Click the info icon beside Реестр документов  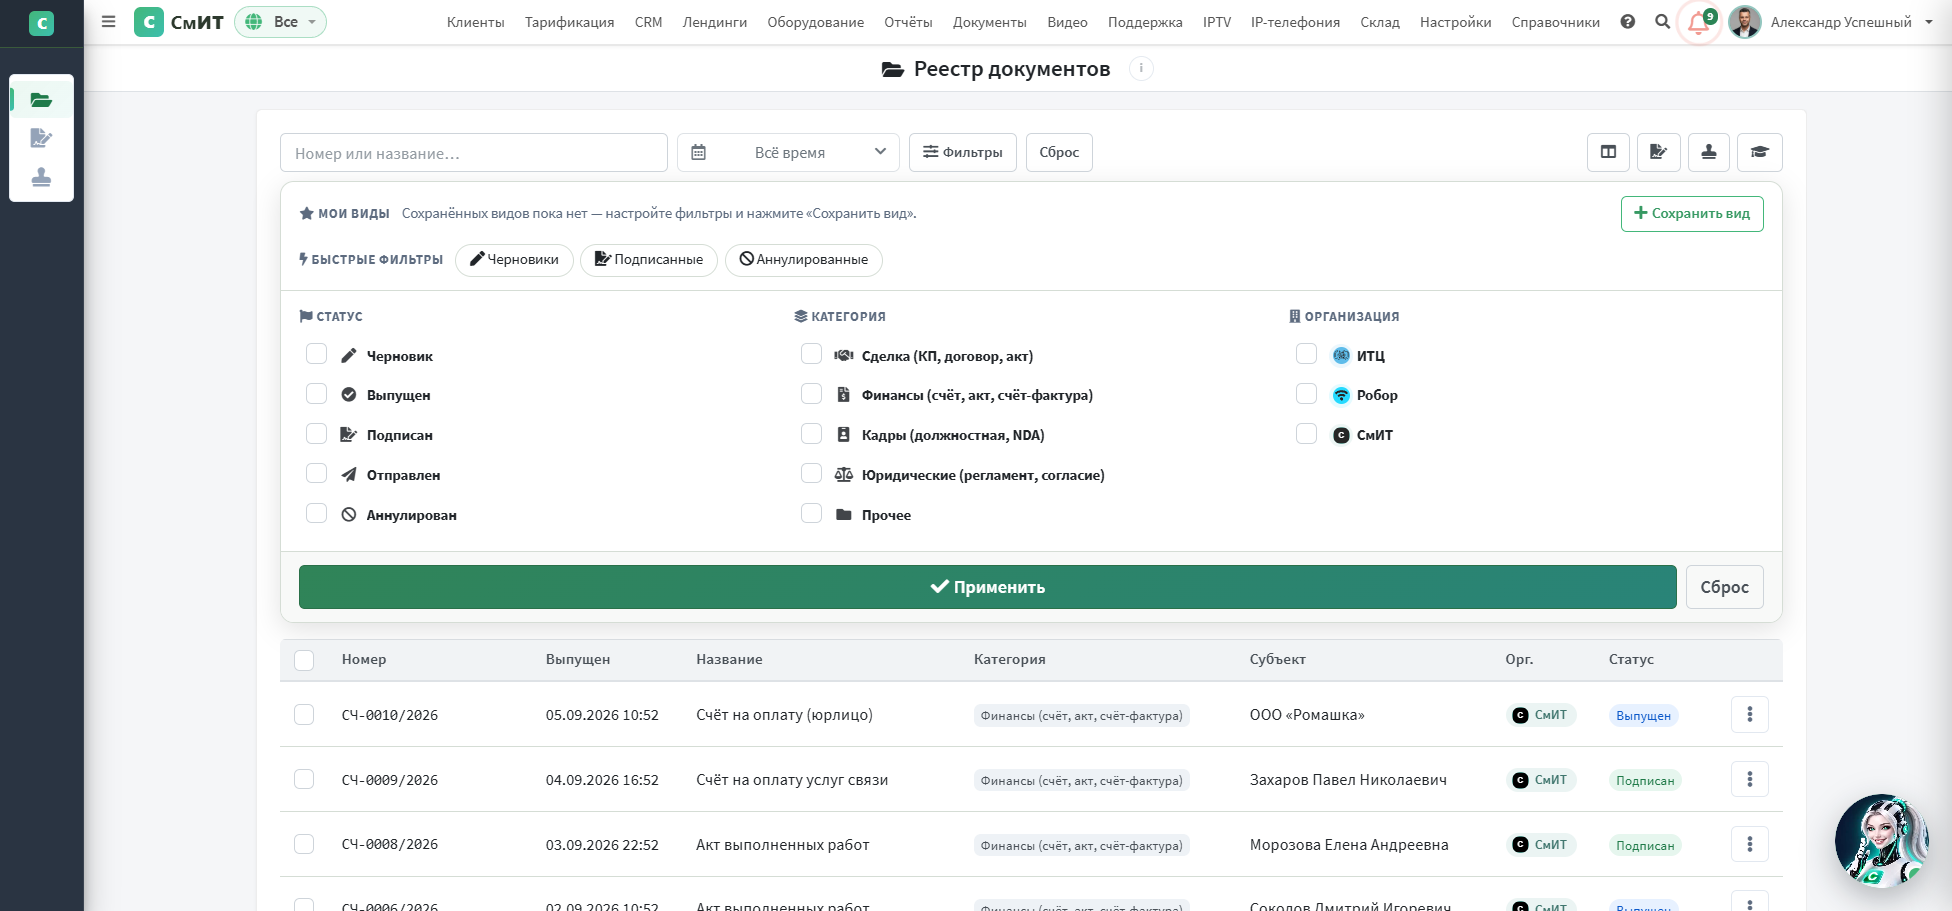coord(1141,68)
